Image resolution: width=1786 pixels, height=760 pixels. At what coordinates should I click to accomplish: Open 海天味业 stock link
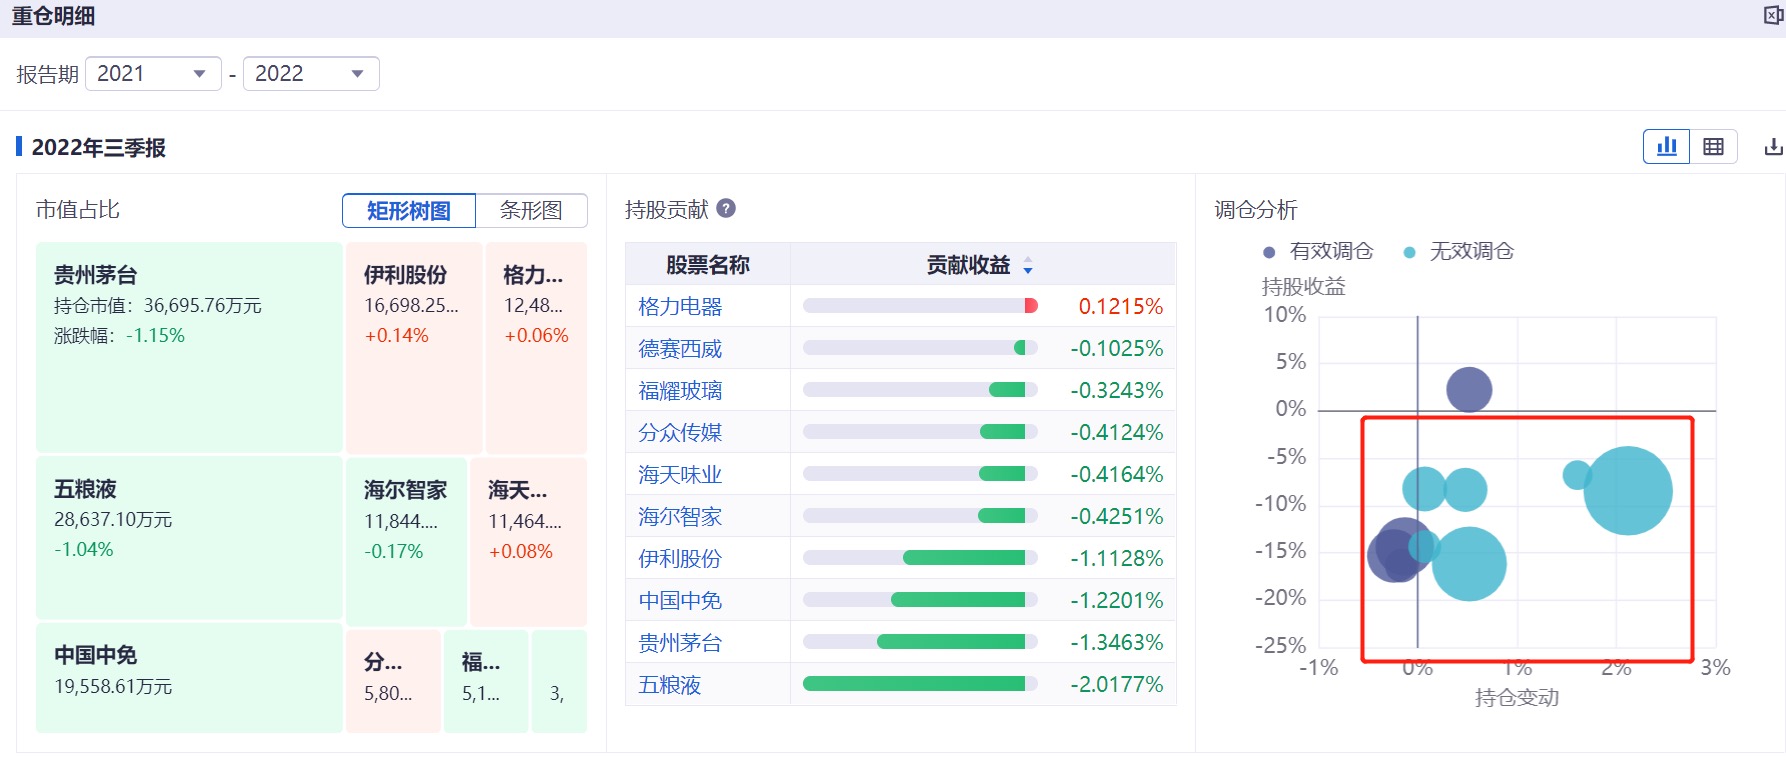click(680, 475)
